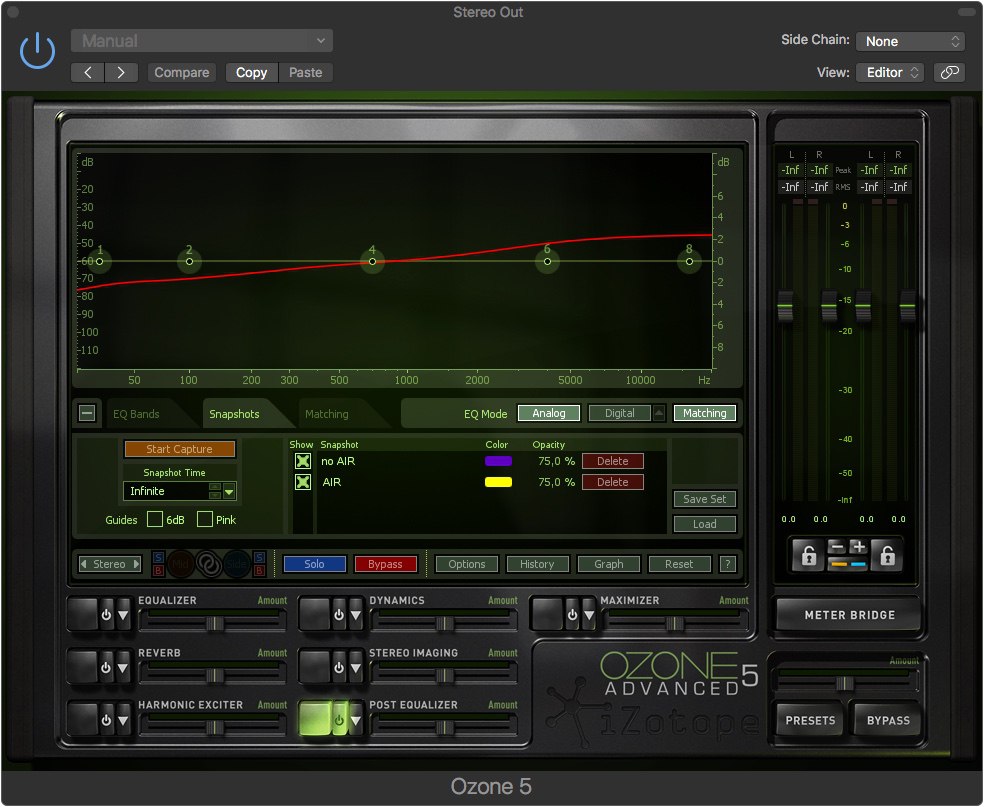Viewport: 984px width, 807px height.
Task: Power on the Equalizer module
Action: click(106, 614)
